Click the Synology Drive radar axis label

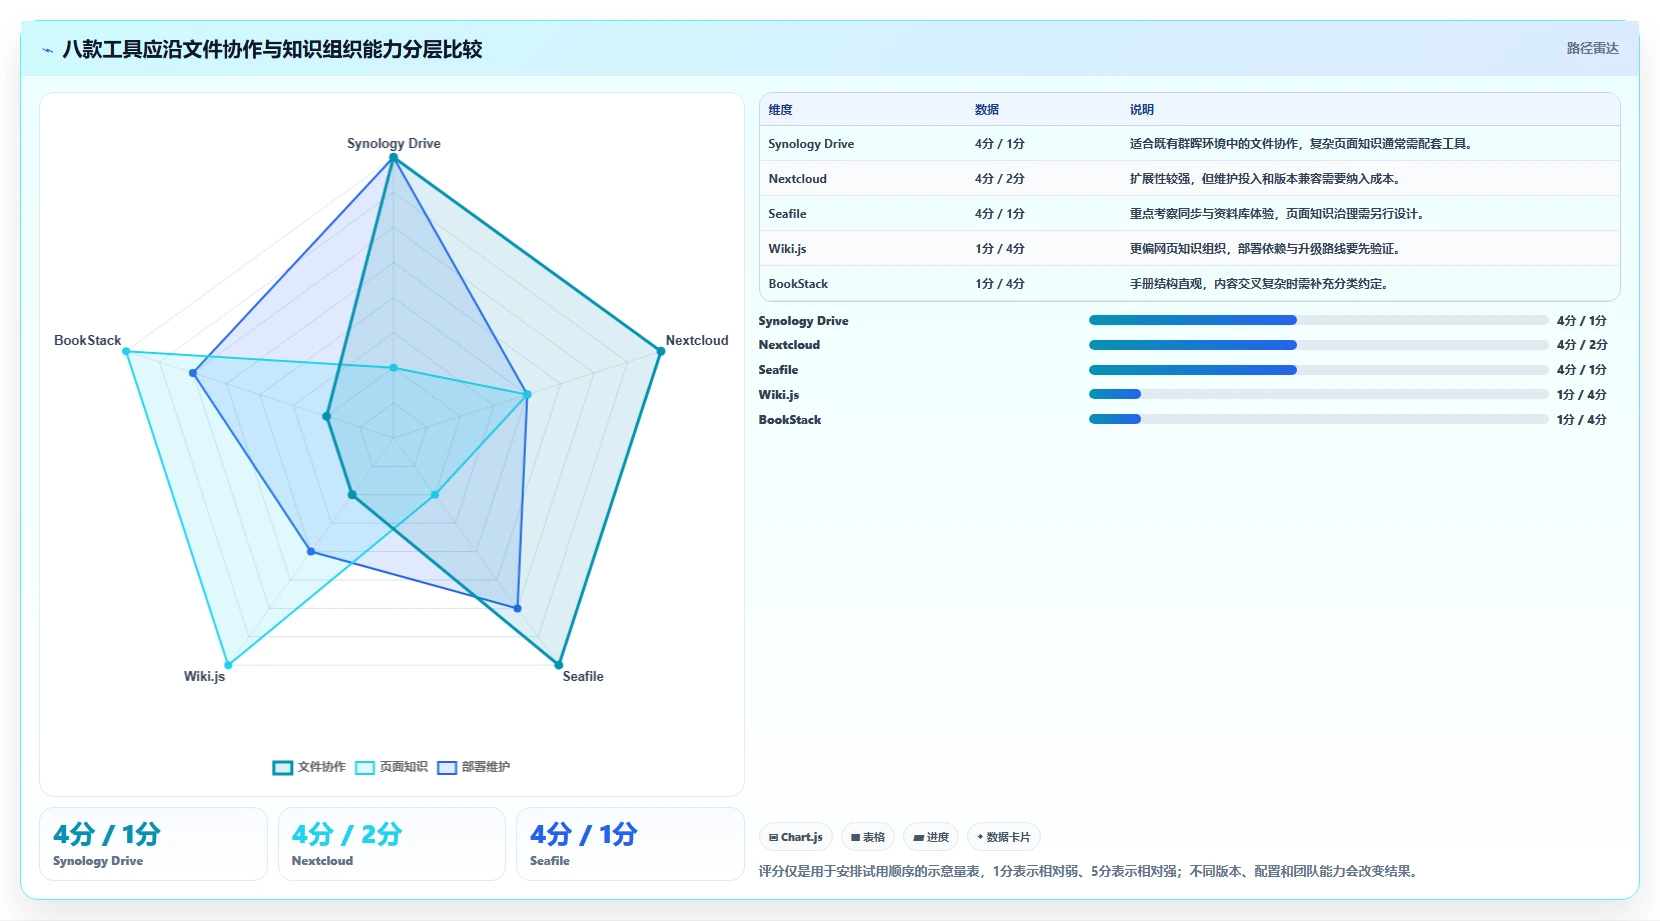coord(394,143)
